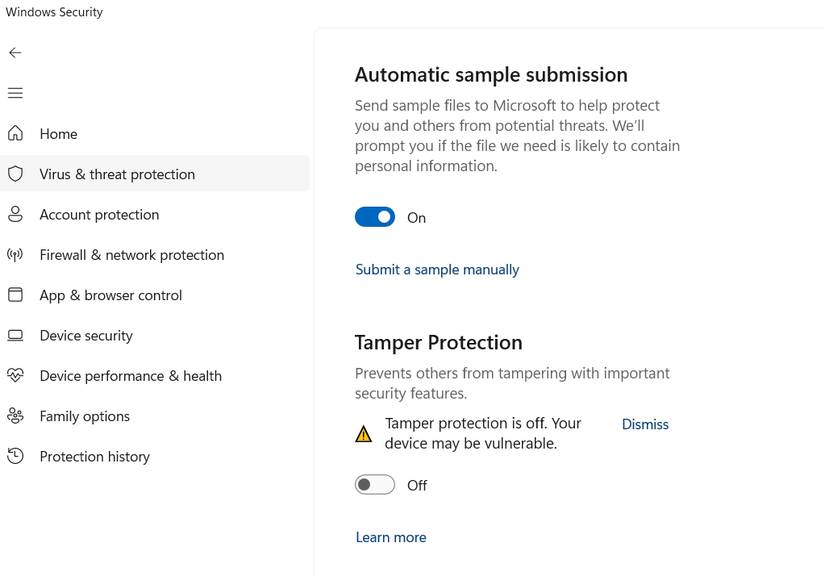
Task: Click the App & browser control window icon
Action: point(15,295)
